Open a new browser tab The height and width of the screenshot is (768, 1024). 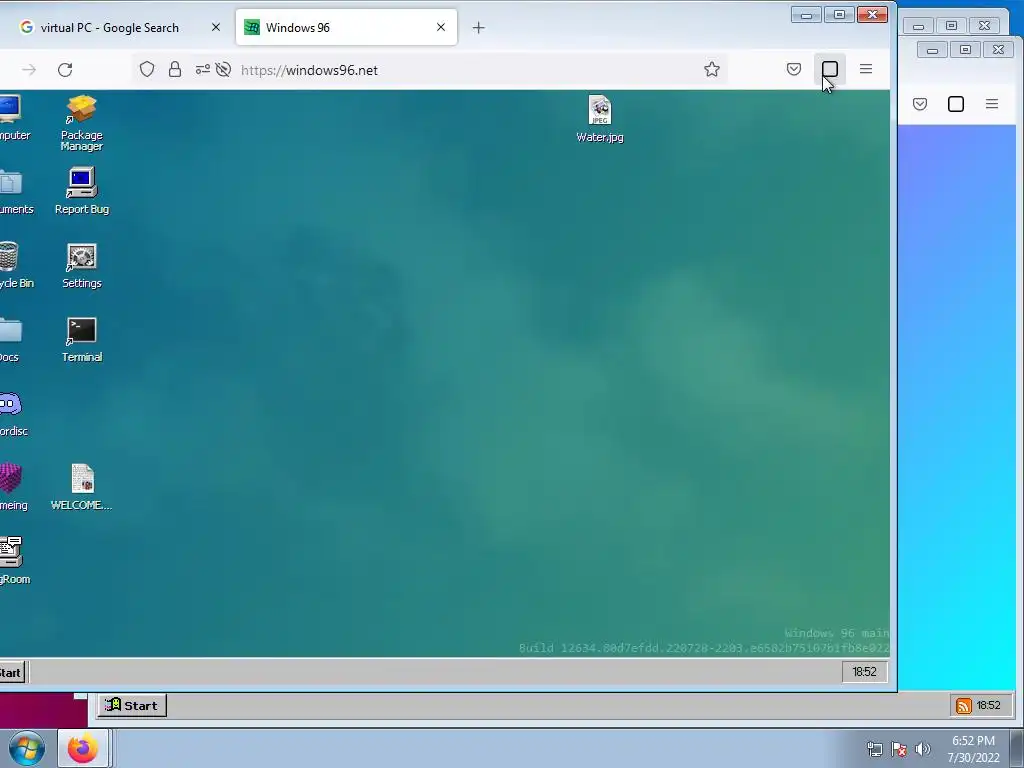[x=479, y=27]
